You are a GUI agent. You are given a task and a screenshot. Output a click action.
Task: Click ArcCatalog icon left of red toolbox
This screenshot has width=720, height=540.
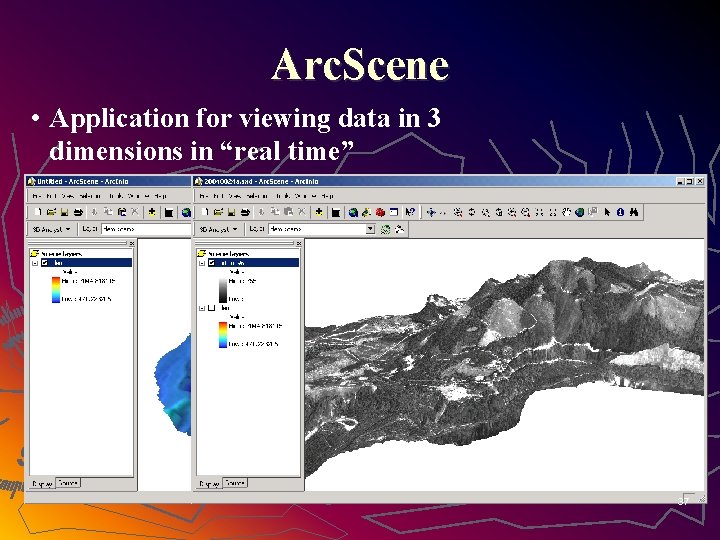tap(366, 212)
